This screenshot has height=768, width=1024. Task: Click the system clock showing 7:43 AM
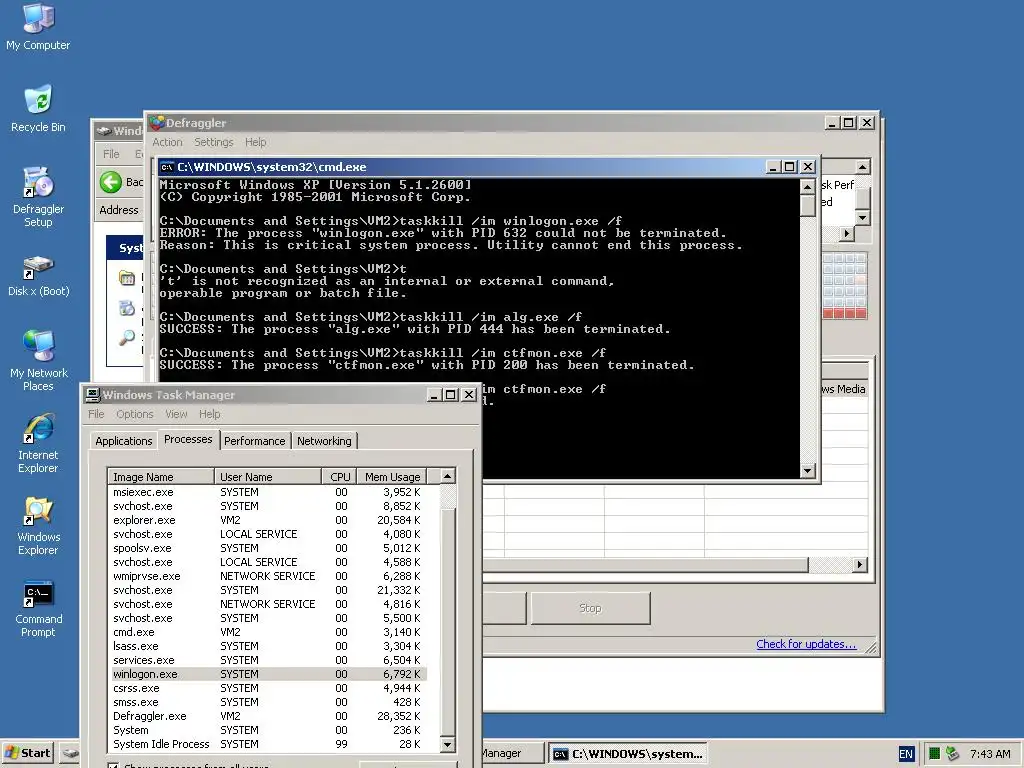(990, 754)
